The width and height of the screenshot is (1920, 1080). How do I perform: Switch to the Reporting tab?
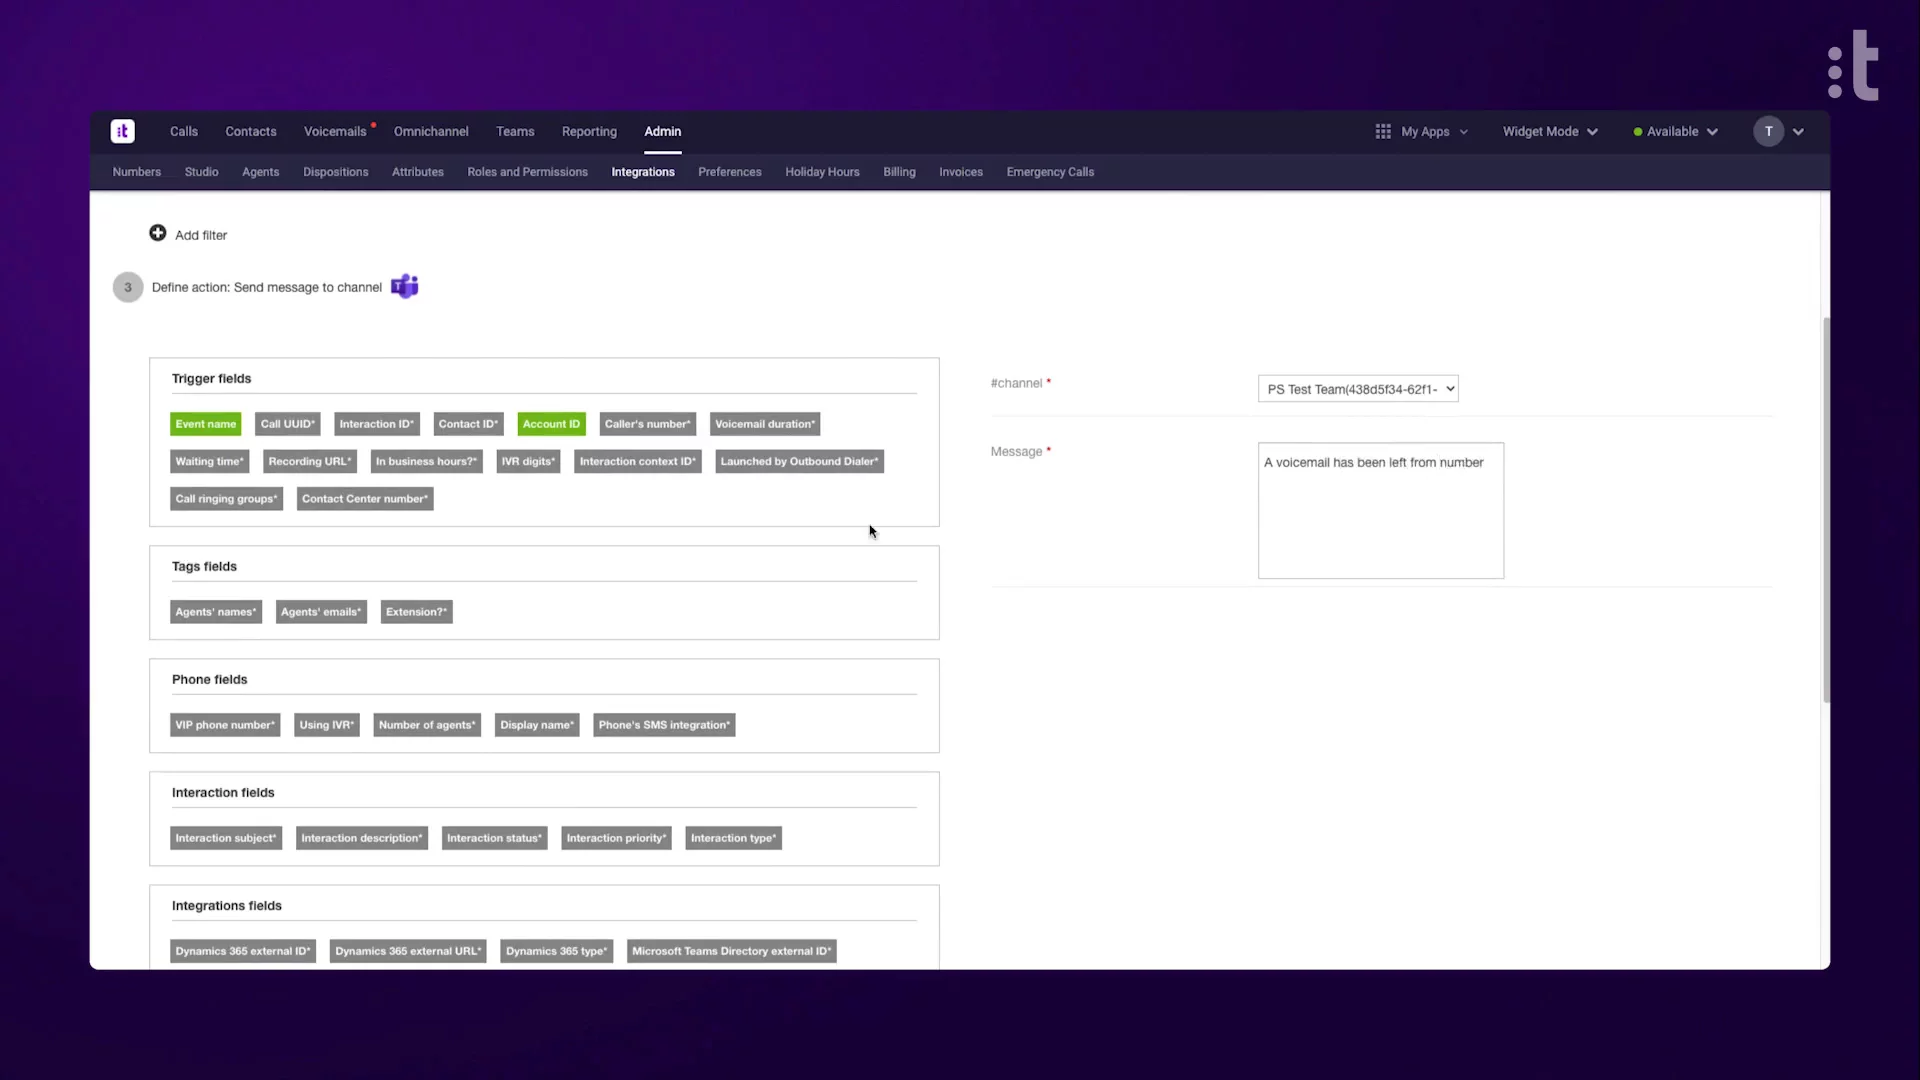[x=589, y=131]
